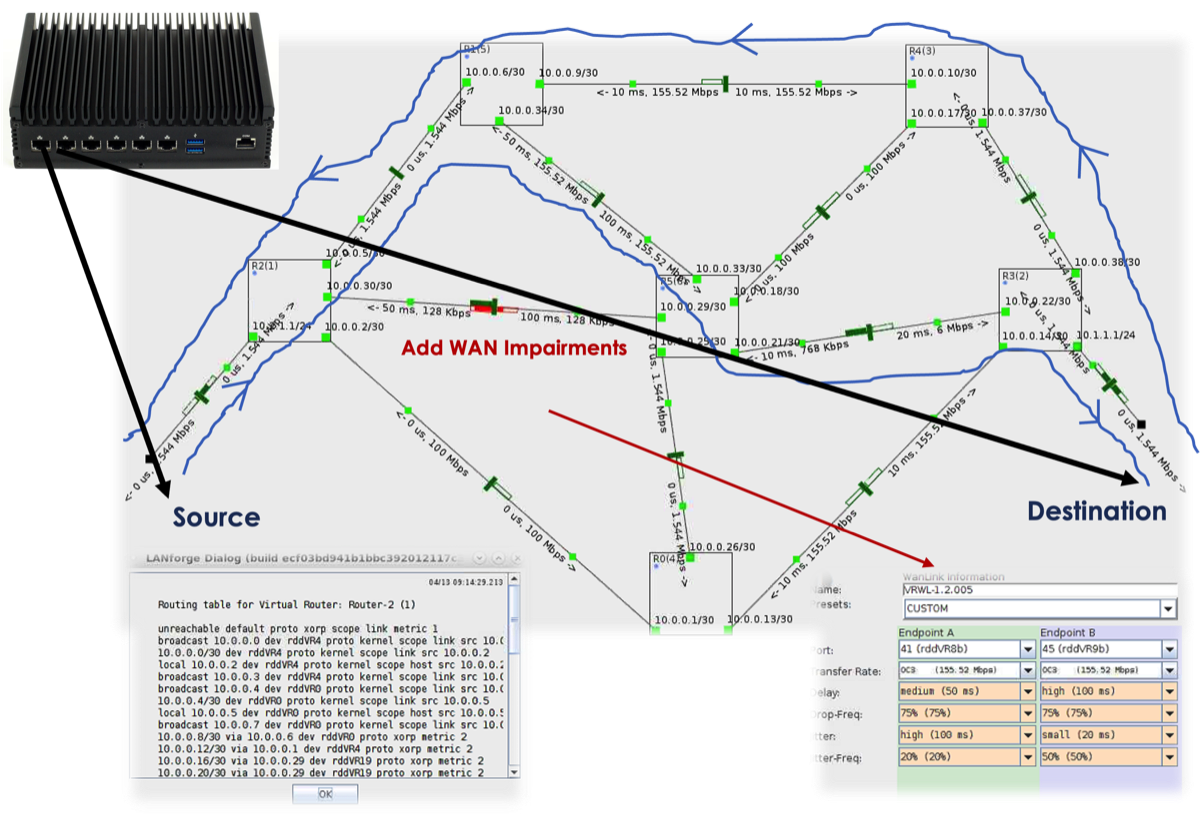Click the LANforge Dialog title bar

coord(327,557)
